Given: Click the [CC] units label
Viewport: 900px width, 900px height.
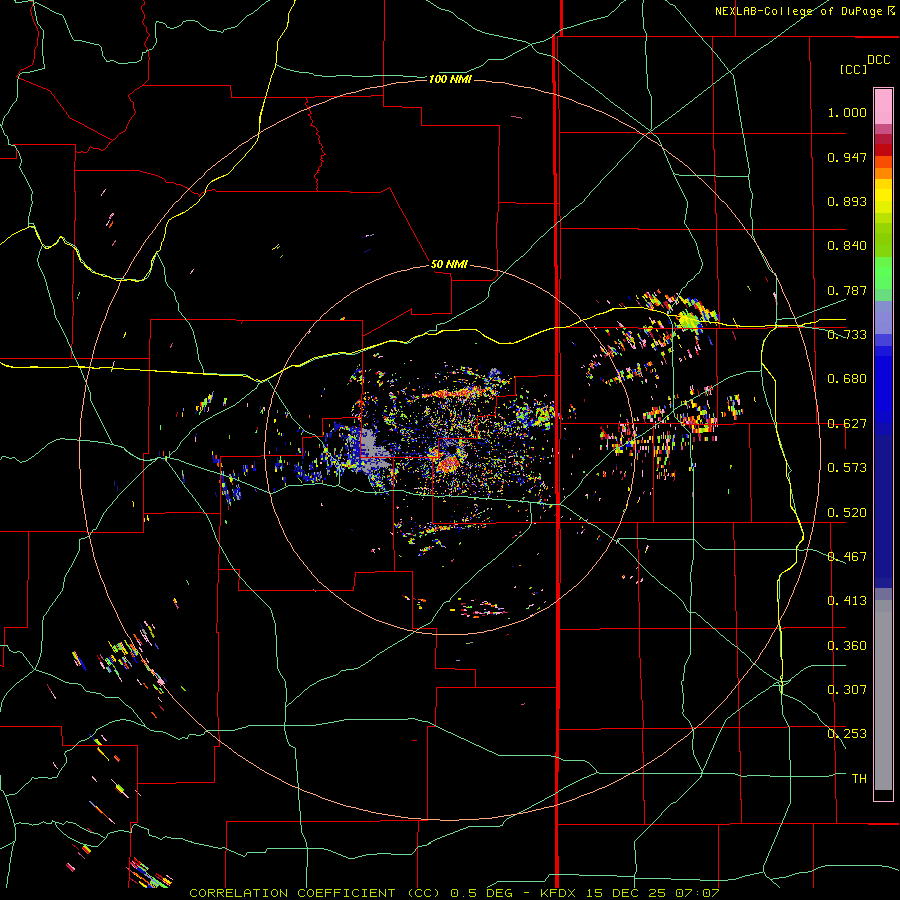Looking at the screenshot, I should click(x=853, y=69).
